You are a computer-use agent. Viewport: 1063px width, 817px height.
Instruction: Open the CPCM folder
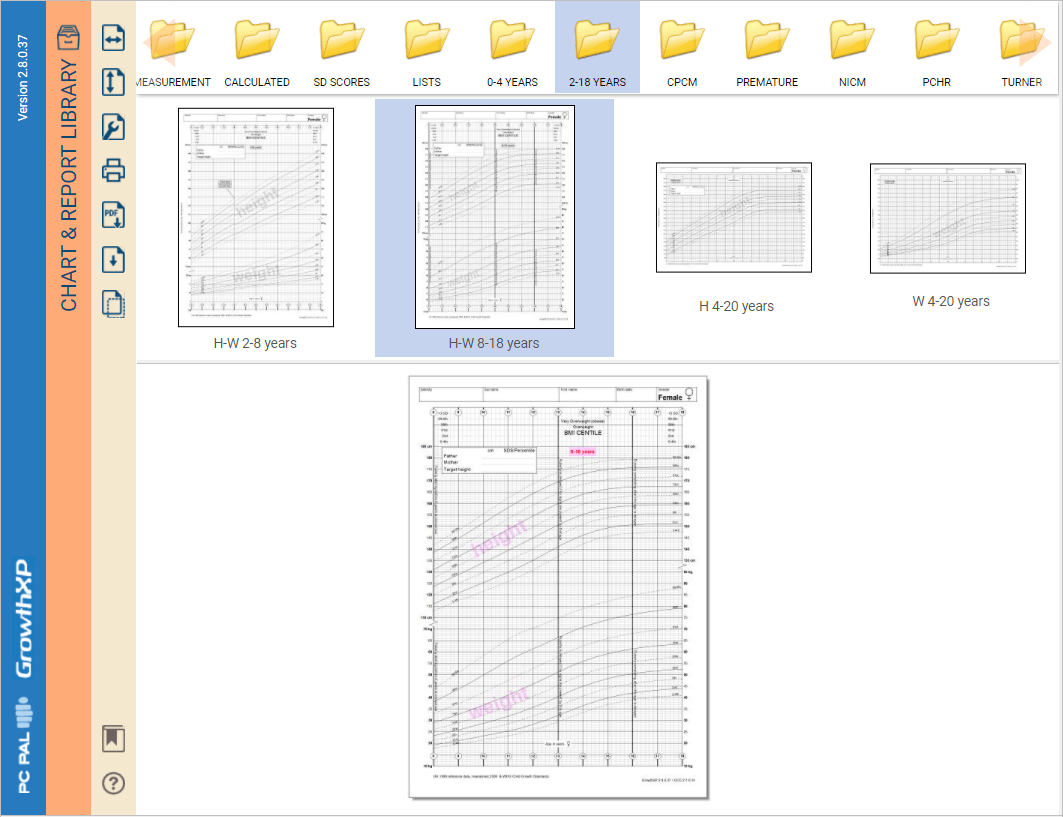682,53
